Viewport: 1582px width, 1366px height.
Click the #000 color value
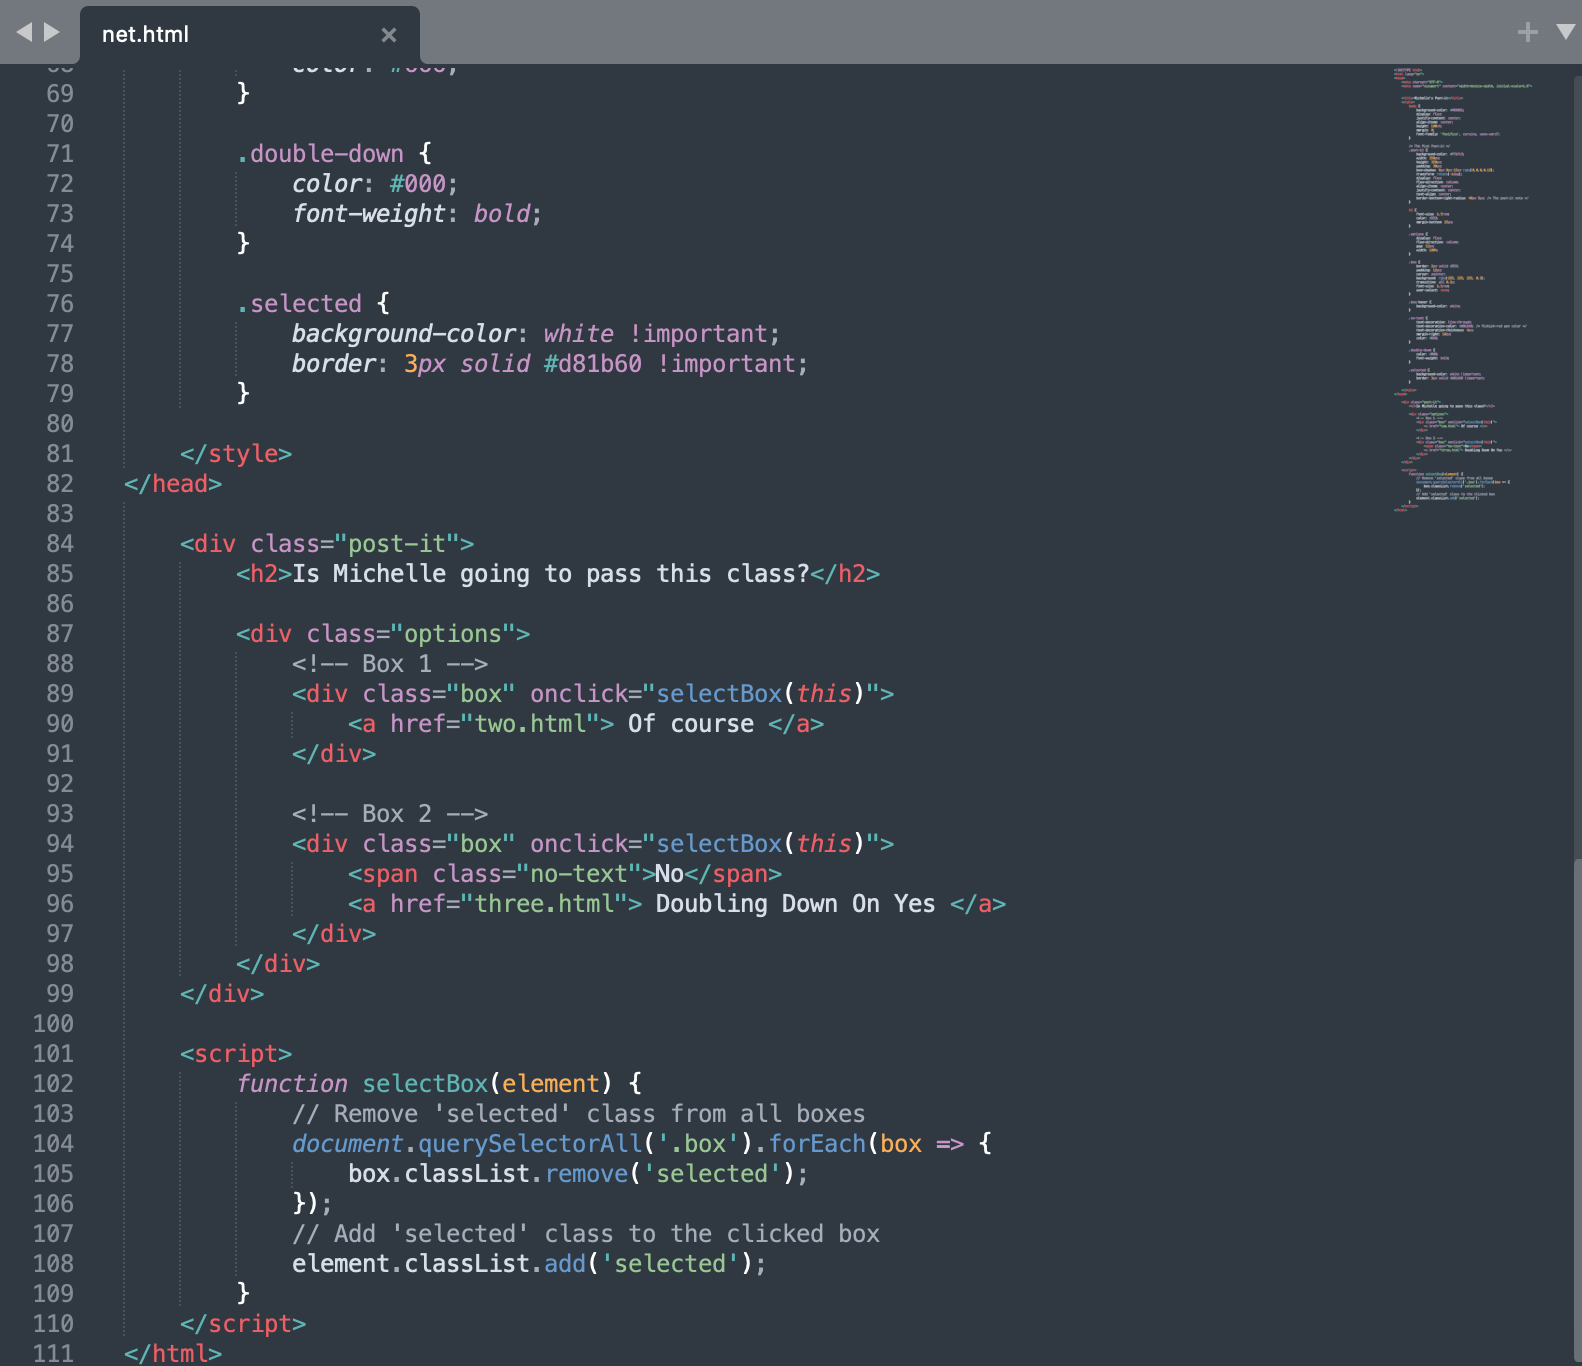418,184
